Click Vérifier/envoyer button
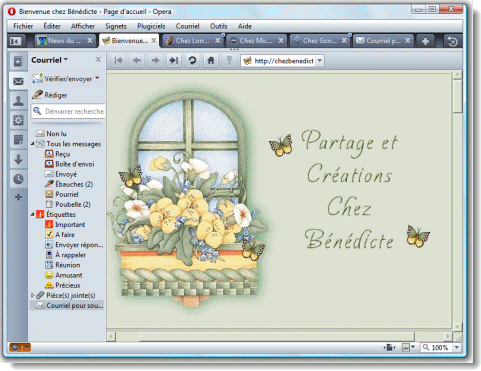 [x=62, y=79]
